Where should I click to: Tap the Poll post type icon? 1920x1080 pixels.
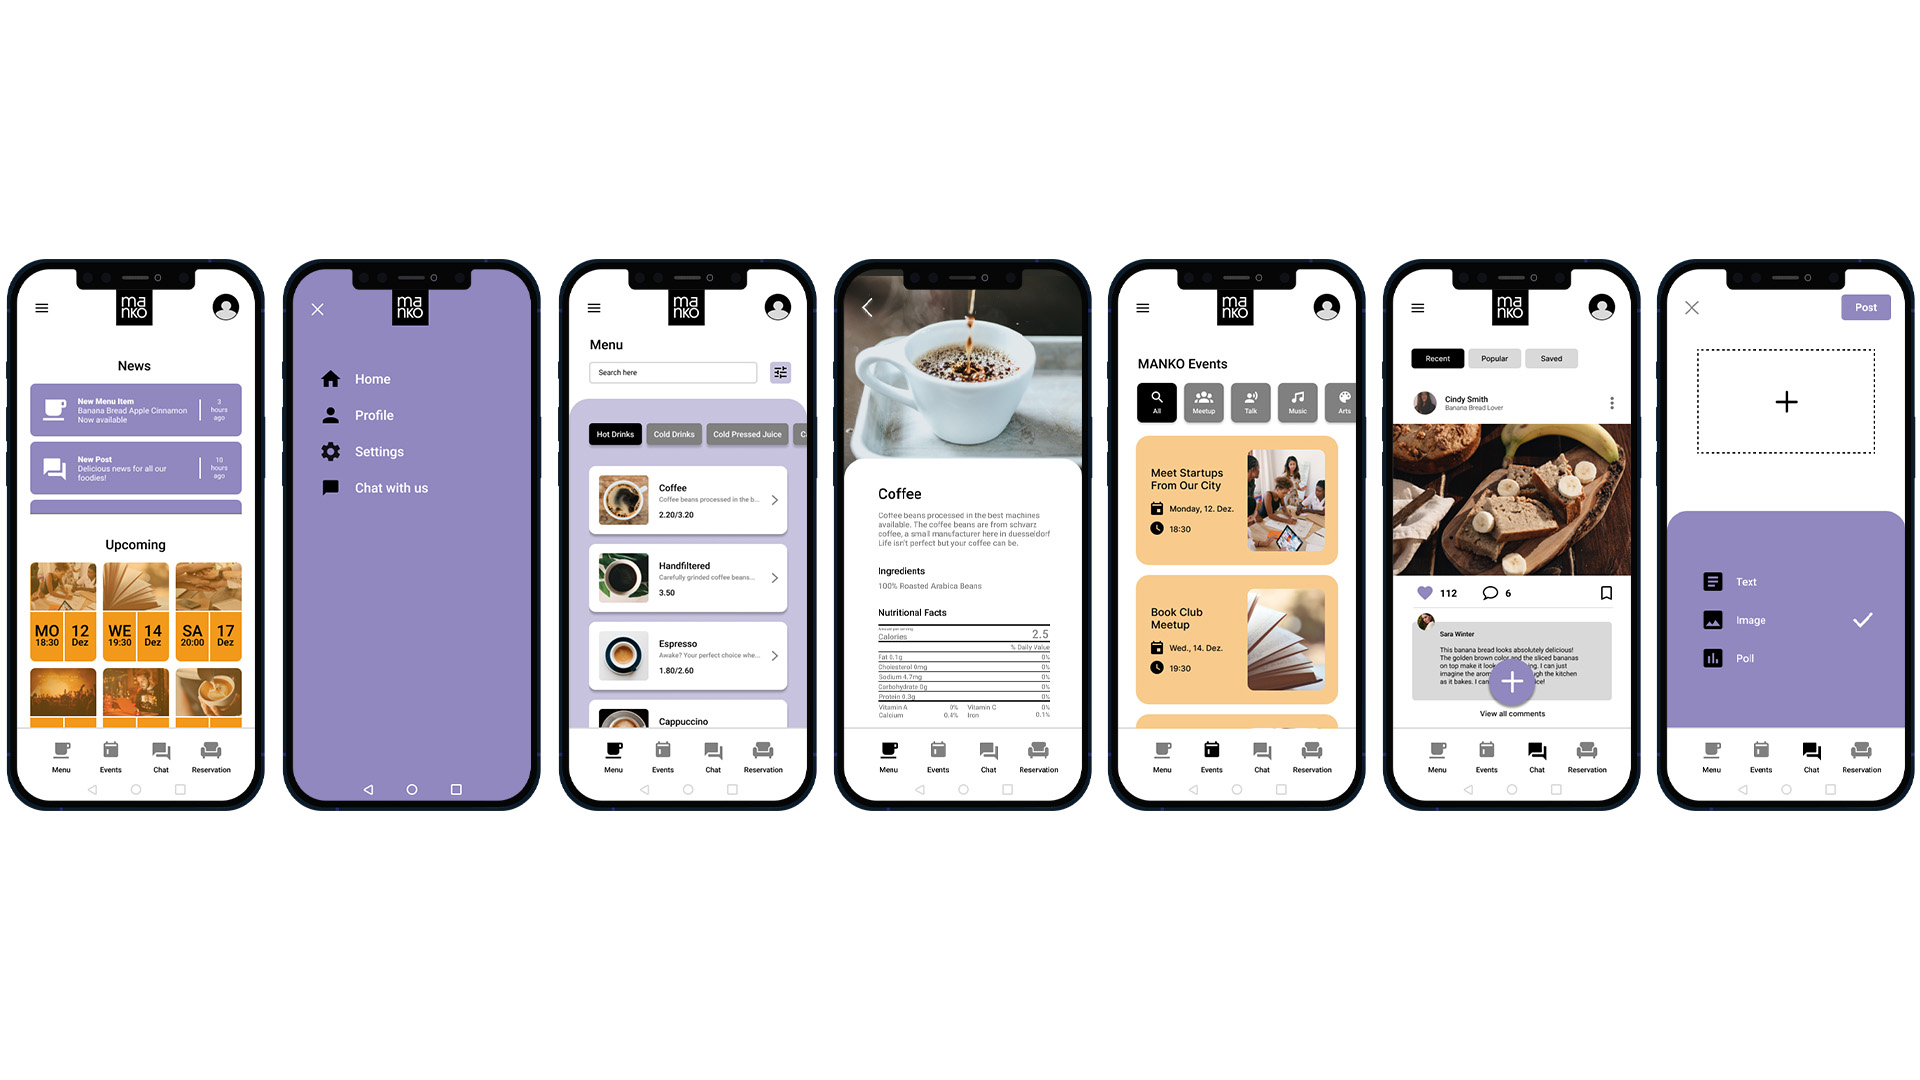[x=1712, y=657]
